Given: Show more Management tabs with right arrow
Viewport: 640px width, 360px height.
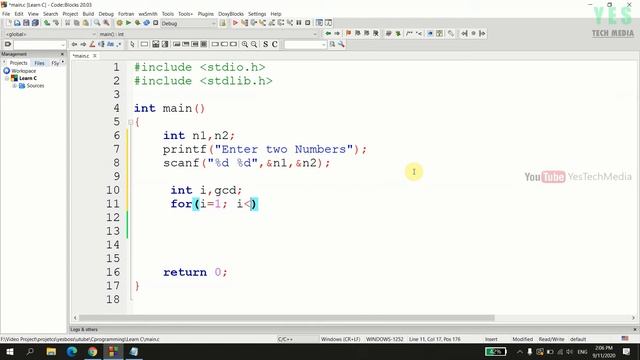Looking at the screenshot, I should (62, 62).
